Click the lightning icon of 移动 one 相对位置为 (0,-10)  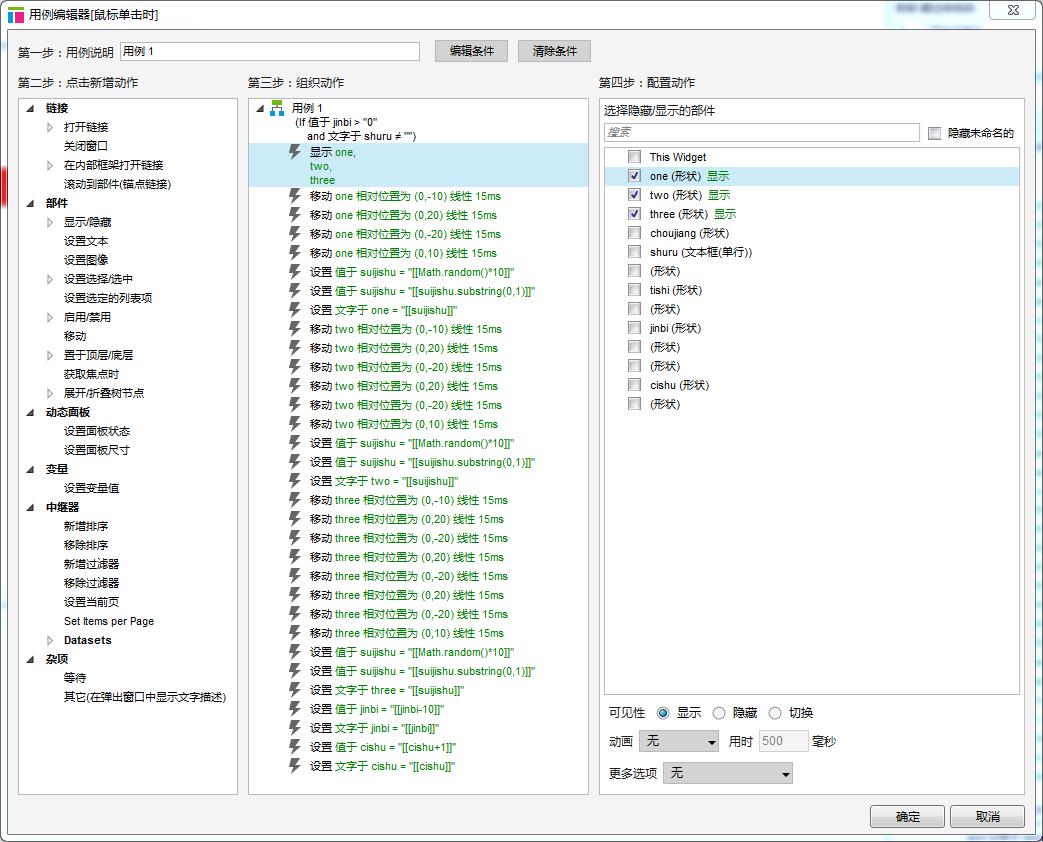point(295,196)
